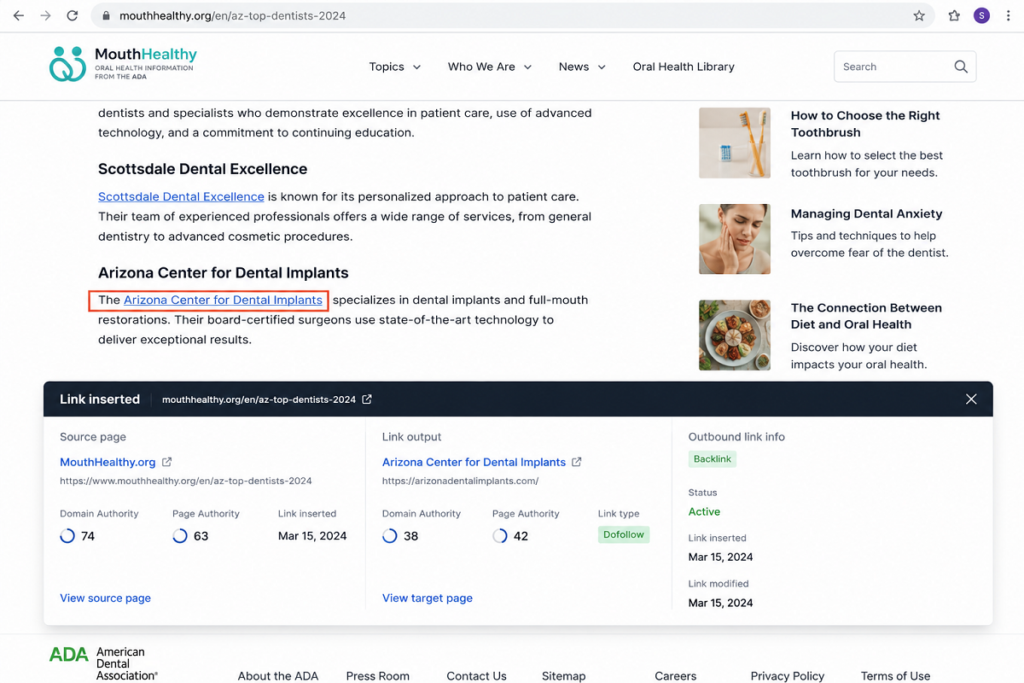This screenshot has height=683, width=1024.
Task: Click Press Room footer link
Action: pyautogui.click(x=377, y=676)
